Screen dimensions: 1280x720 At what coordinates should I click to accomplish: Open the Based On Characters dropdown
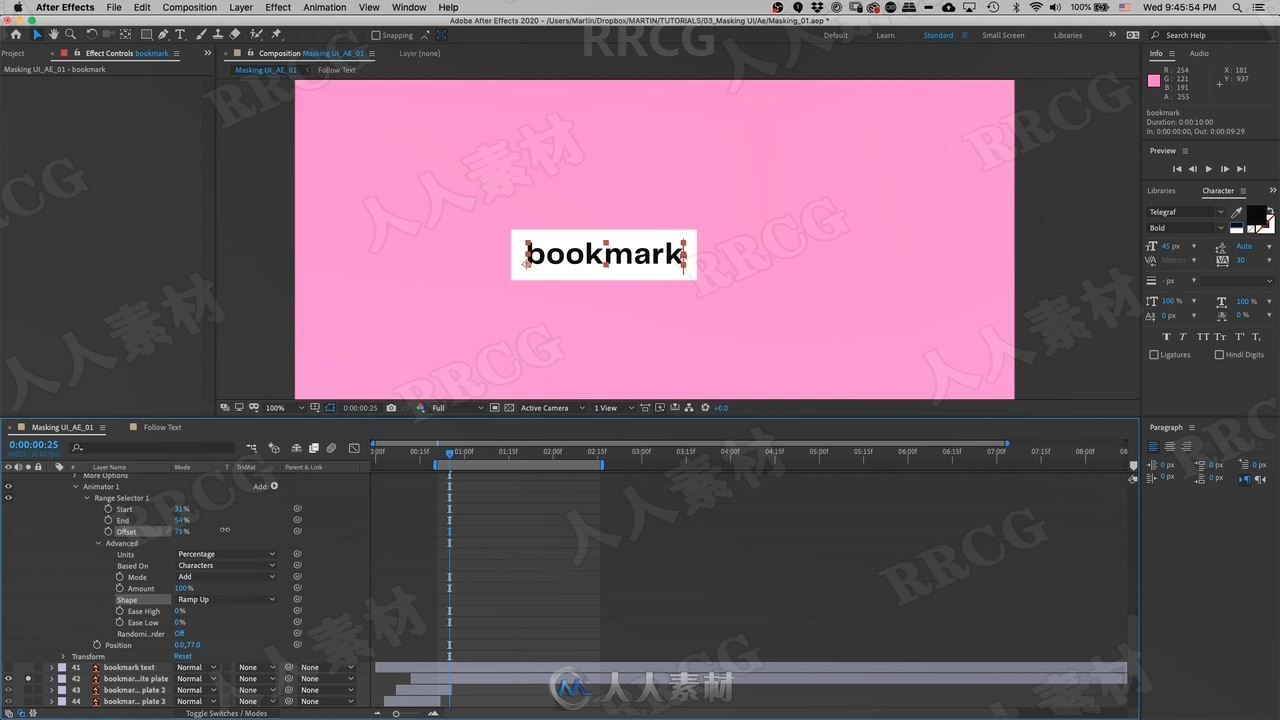click(226, 566)
